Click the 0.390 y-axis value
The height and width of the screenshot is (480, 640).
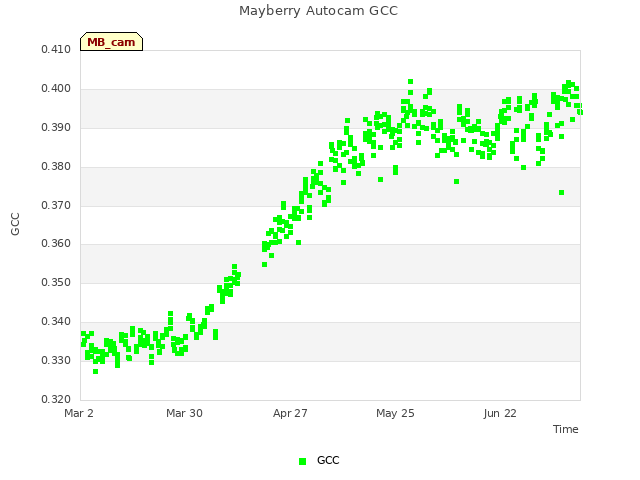(56, 127)
